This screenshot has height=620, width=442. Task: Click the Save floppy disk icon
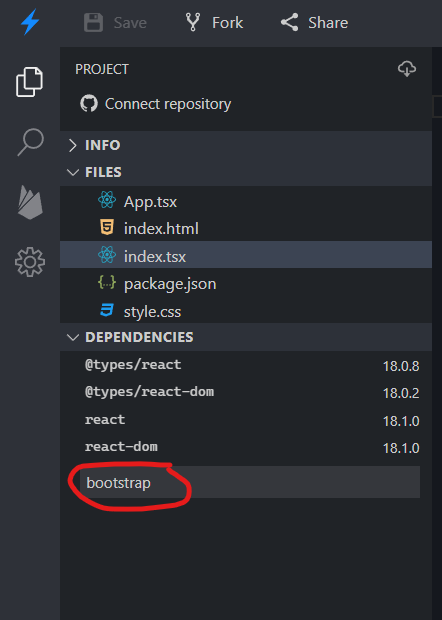tap(94, 23)
